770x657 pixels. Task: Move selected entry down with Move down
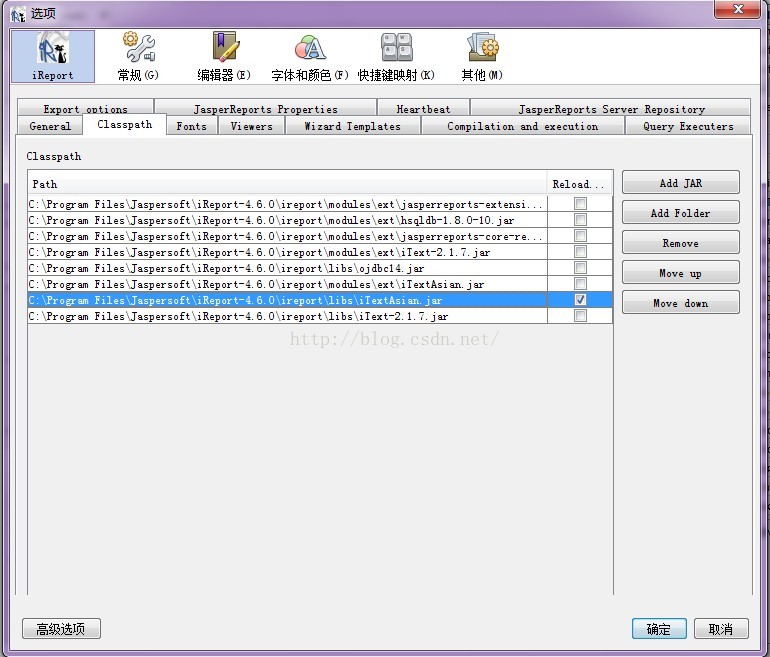[x=681, y=302]
